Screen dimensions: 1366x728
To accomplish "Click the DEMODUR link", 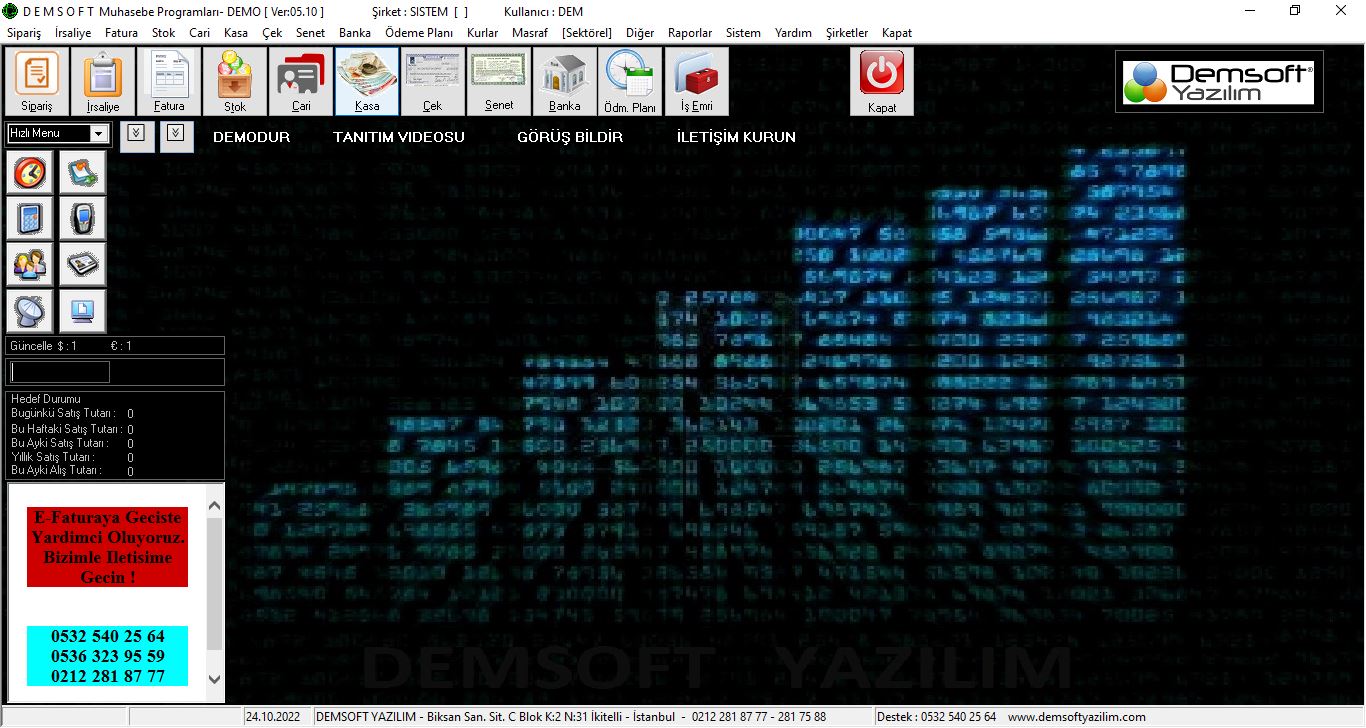I will (x=252, y=137).
